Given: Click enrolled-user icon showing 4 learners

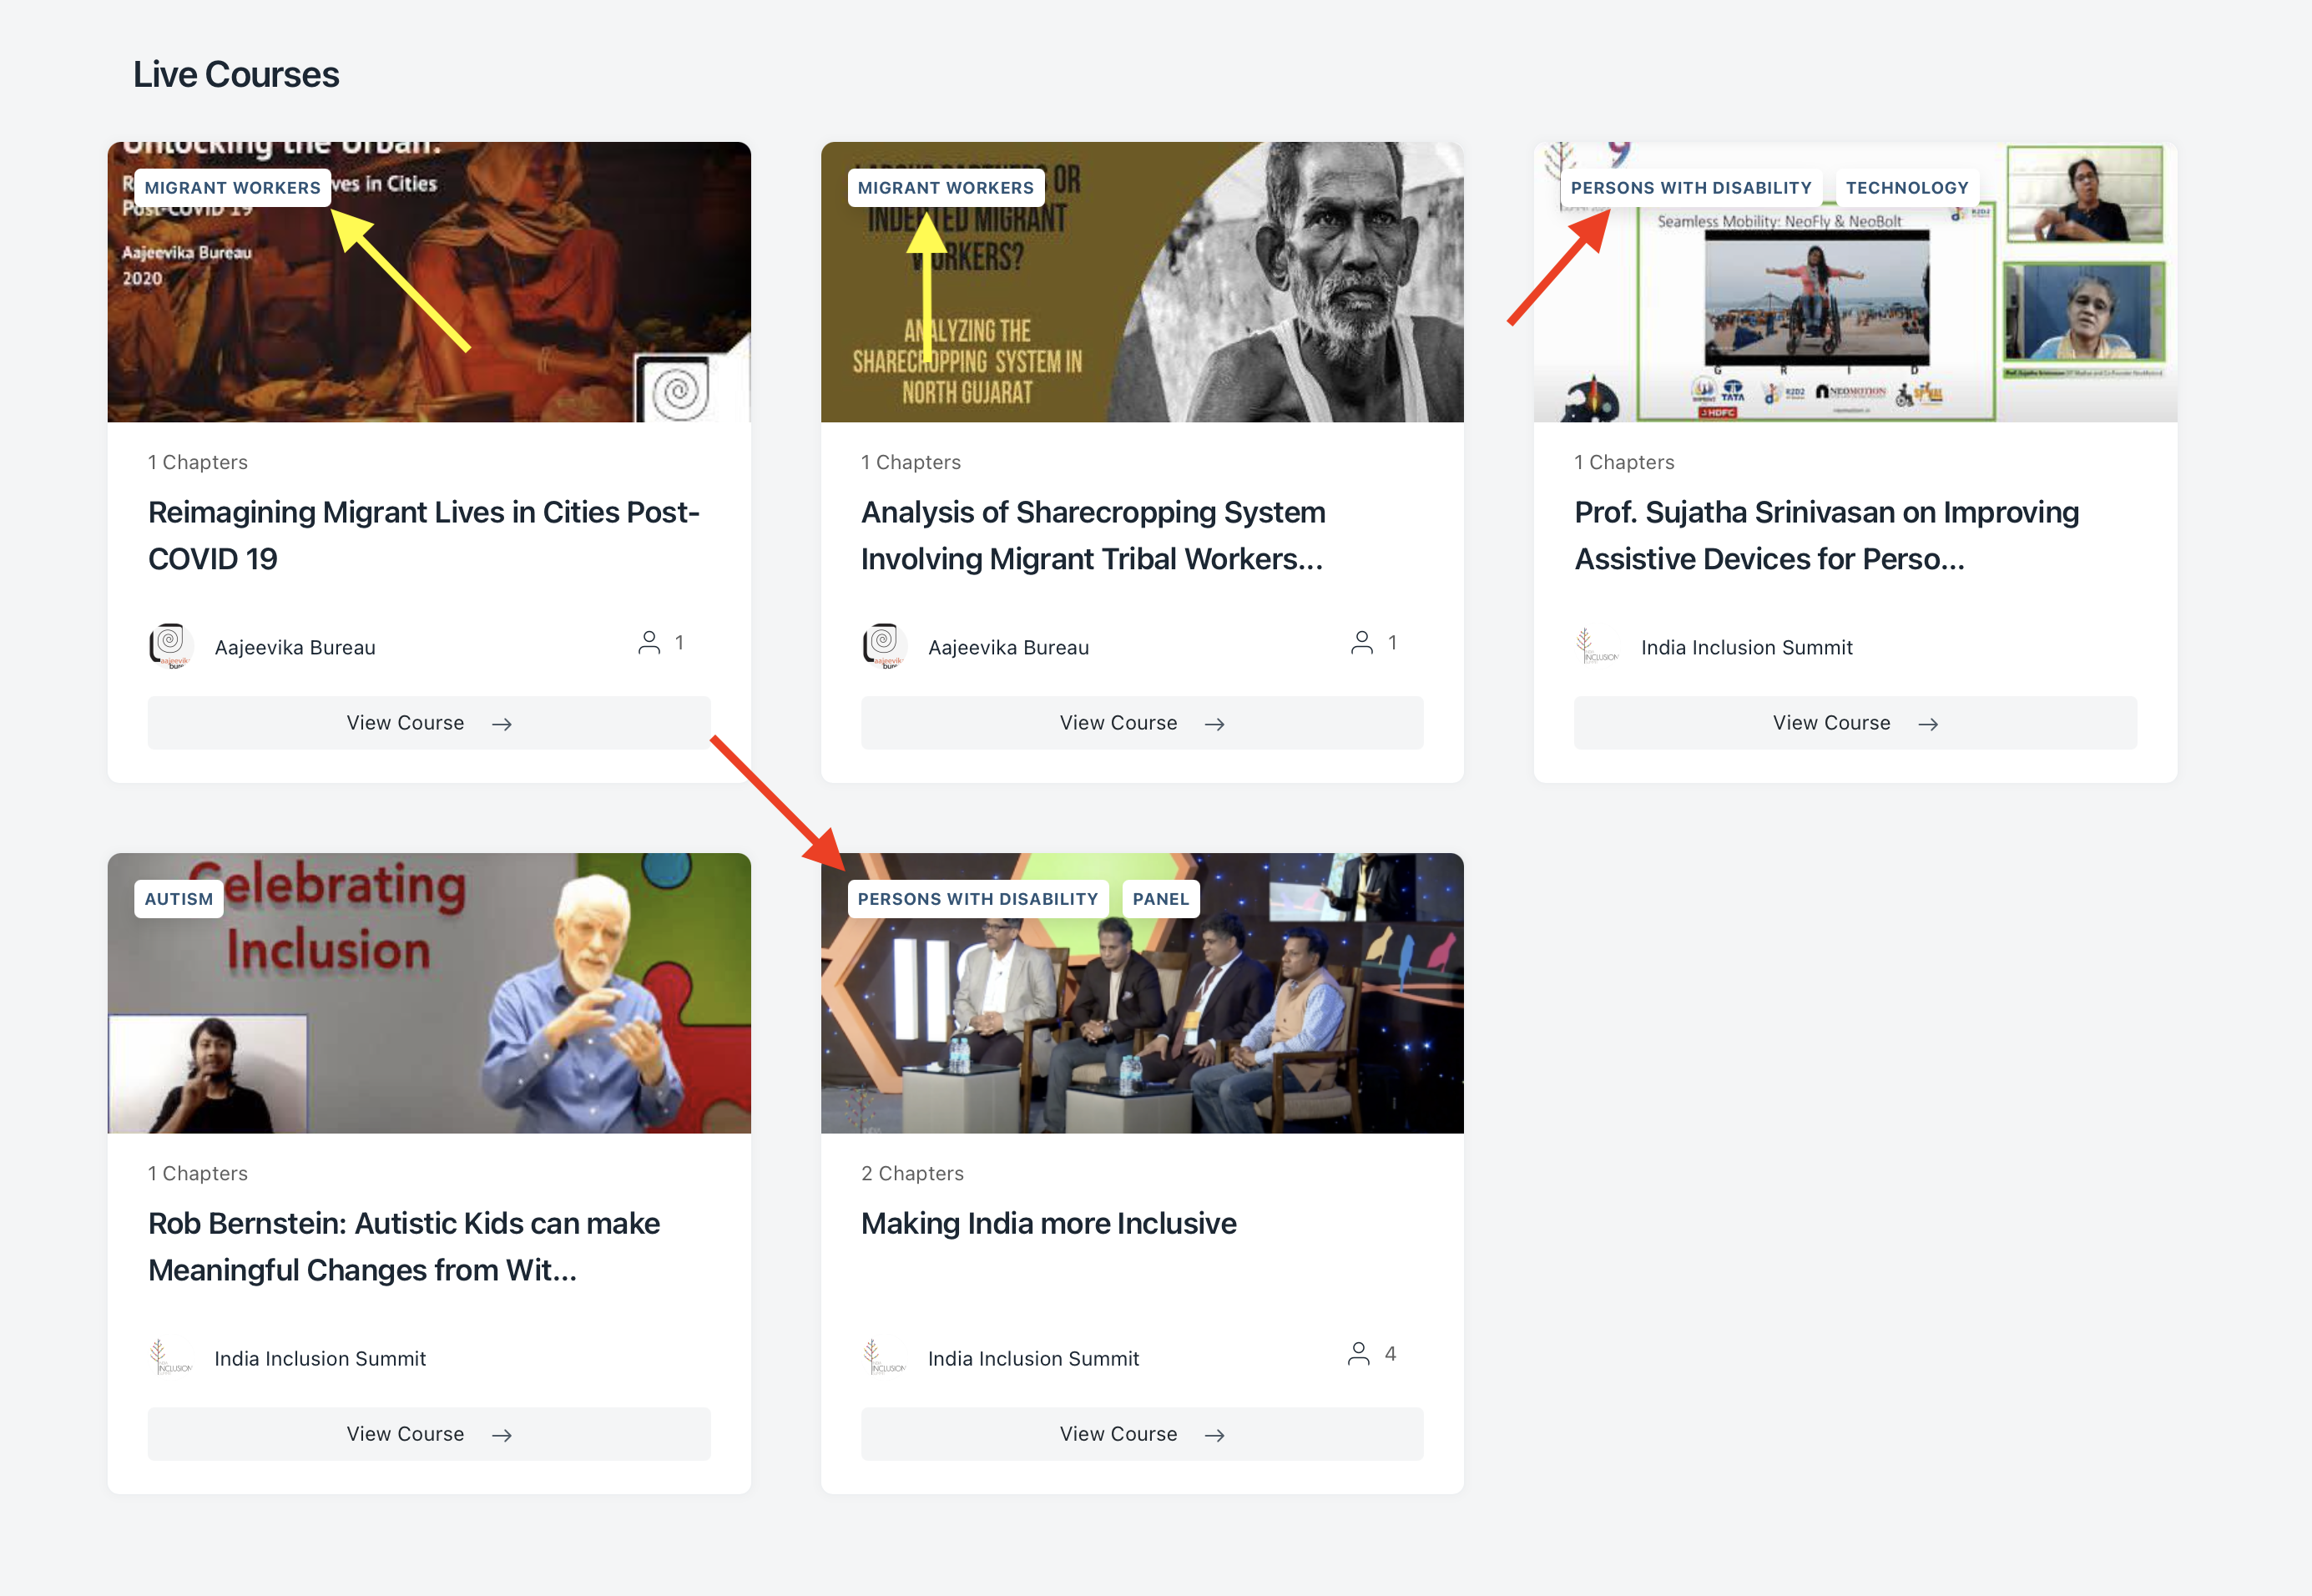Looking at the screenshot, I should tap(1358, 1353).
